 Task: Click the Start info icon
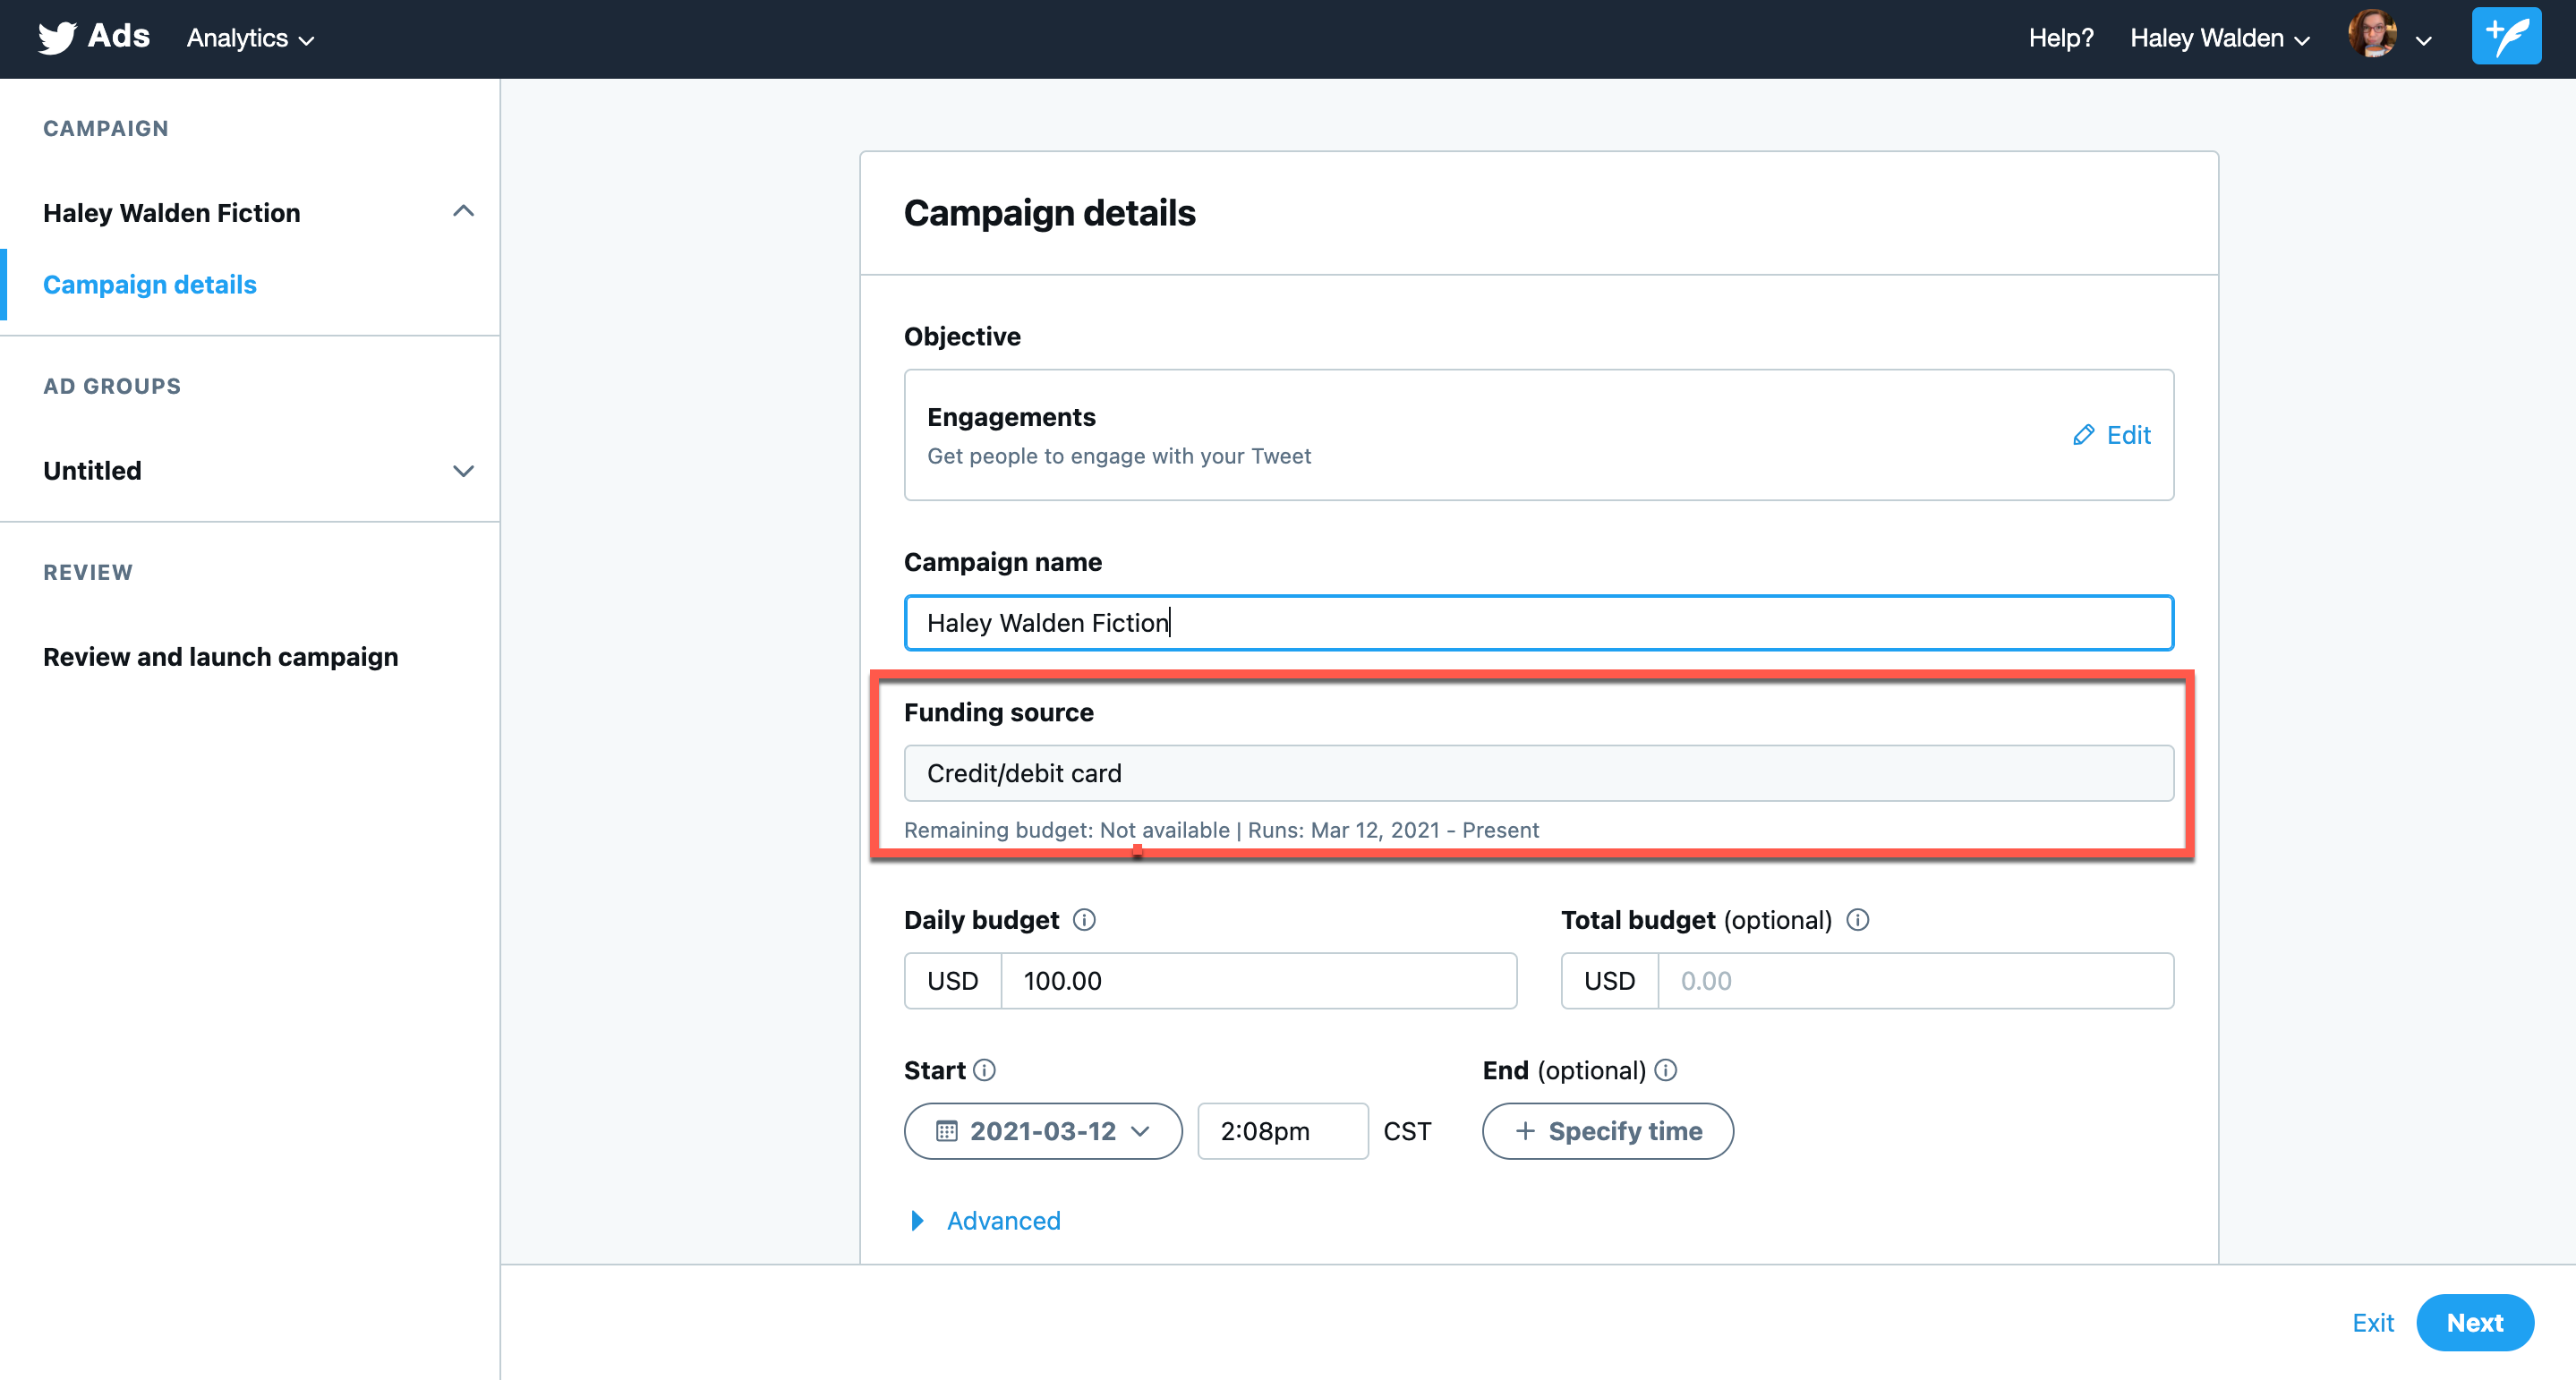pyautogui.click(x=985, y=1070)
